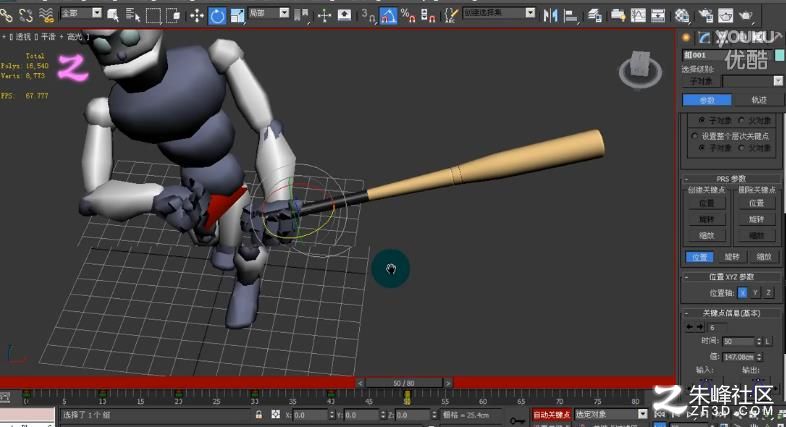
Task: Toggle the Spinner Snap icon
Action: (428, 16)
